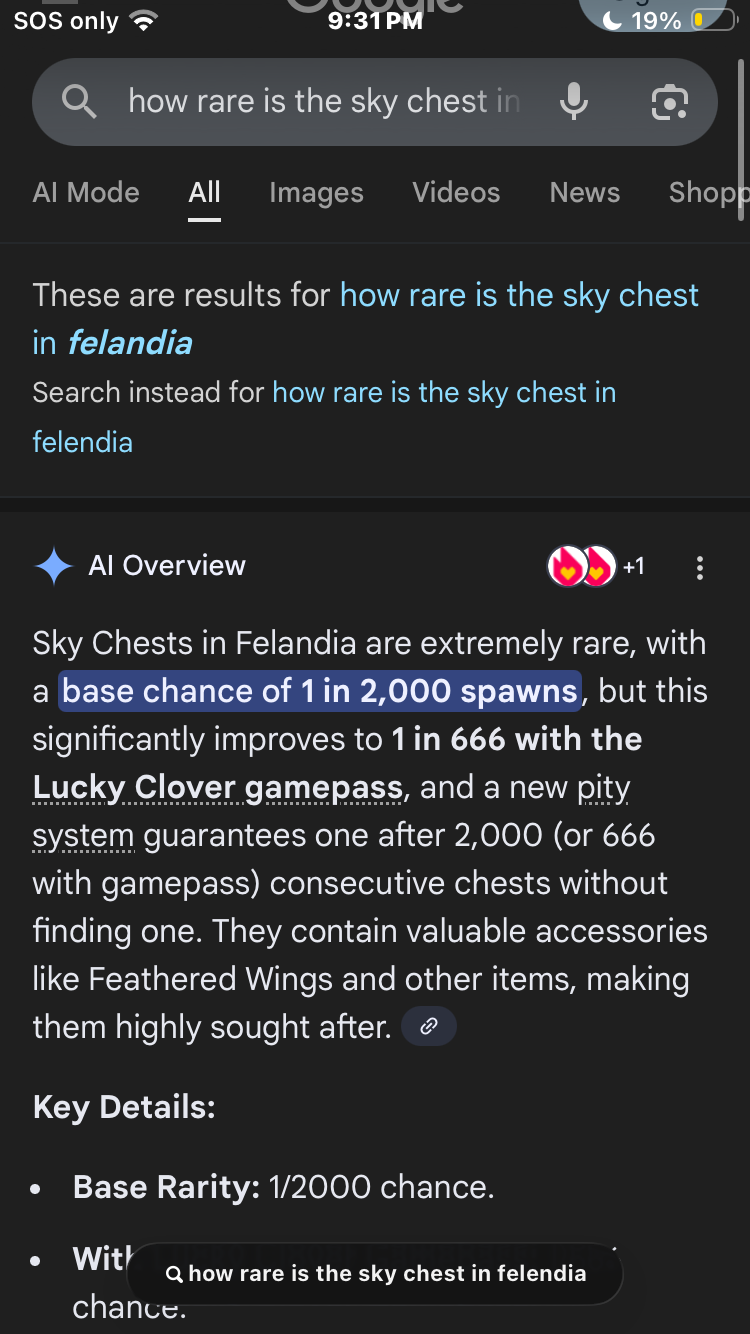Go to the News tab
Viewport: 750px width, 1334px height.
click(585, 192)
